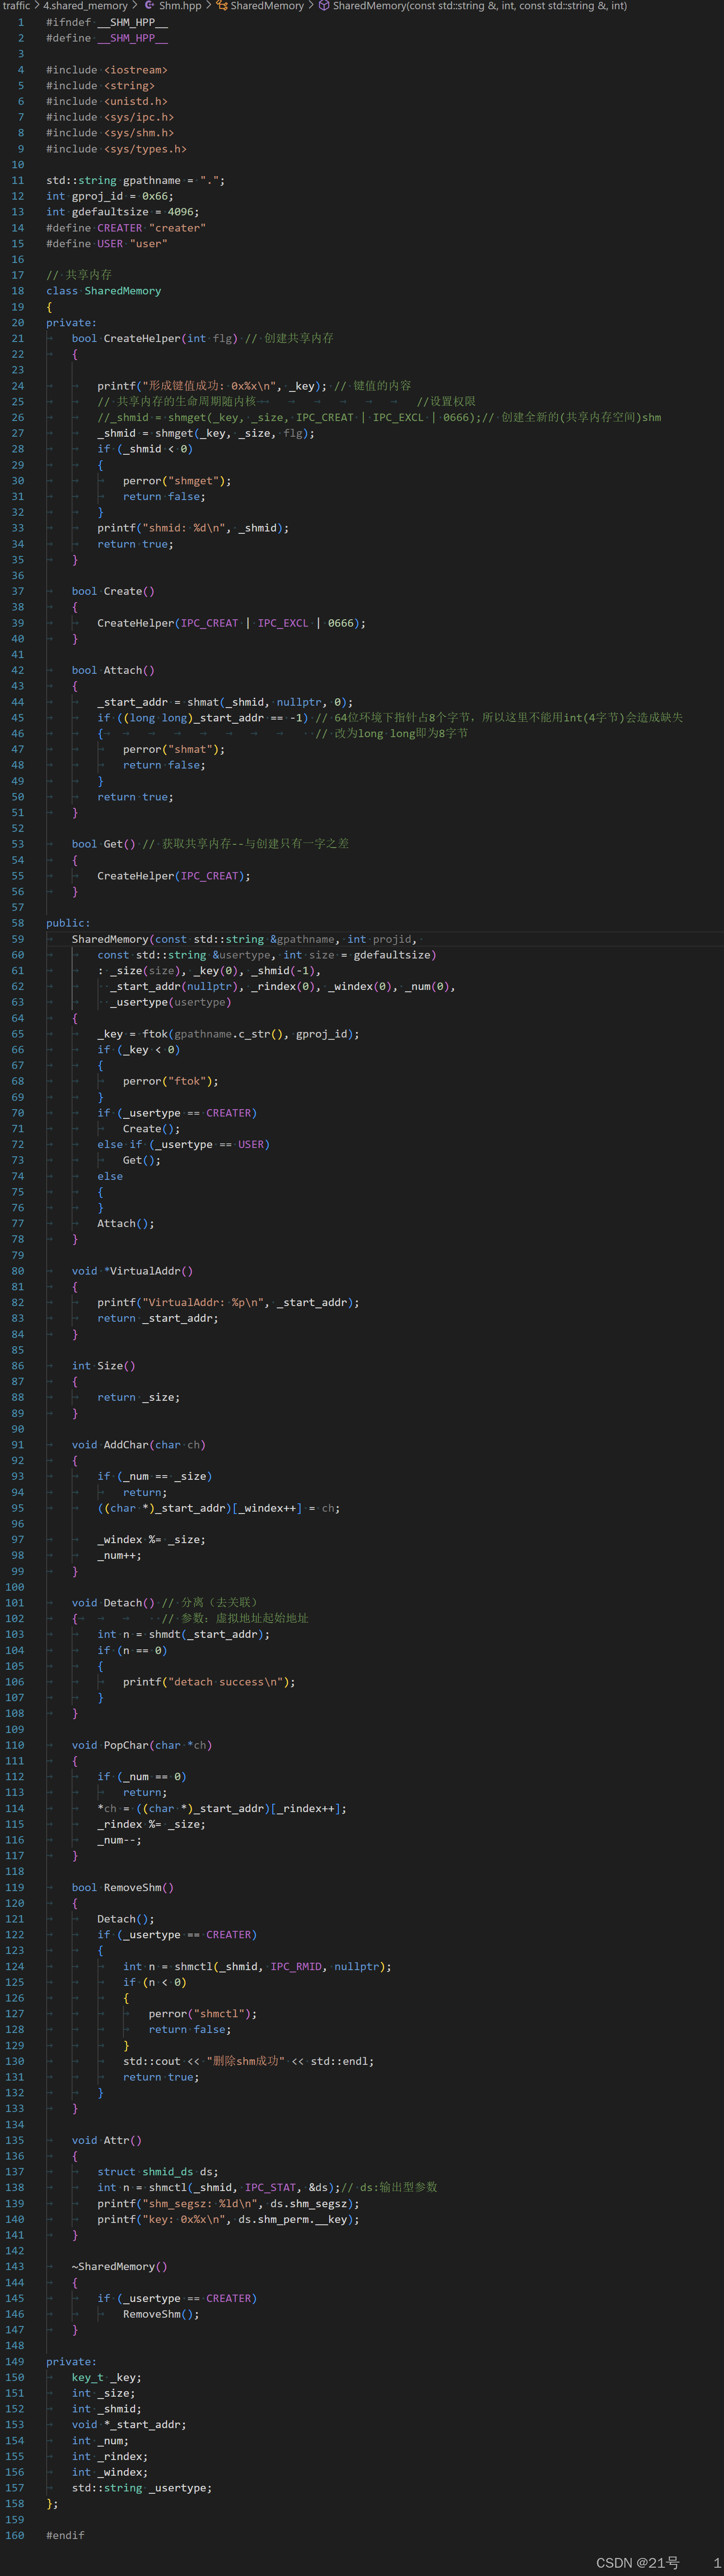The width and height of the screenshot is (724, 2576).
Task: Click '#ifndef __SHM_HPP__' on the first line
Action: (x=107, y=22)
